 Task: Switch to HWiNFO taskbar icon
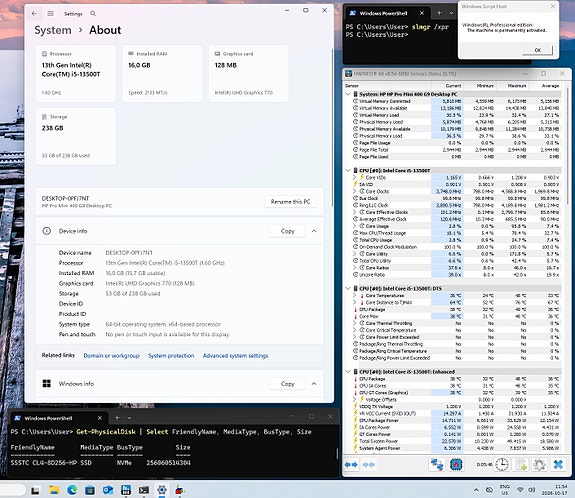coord(126,490)
